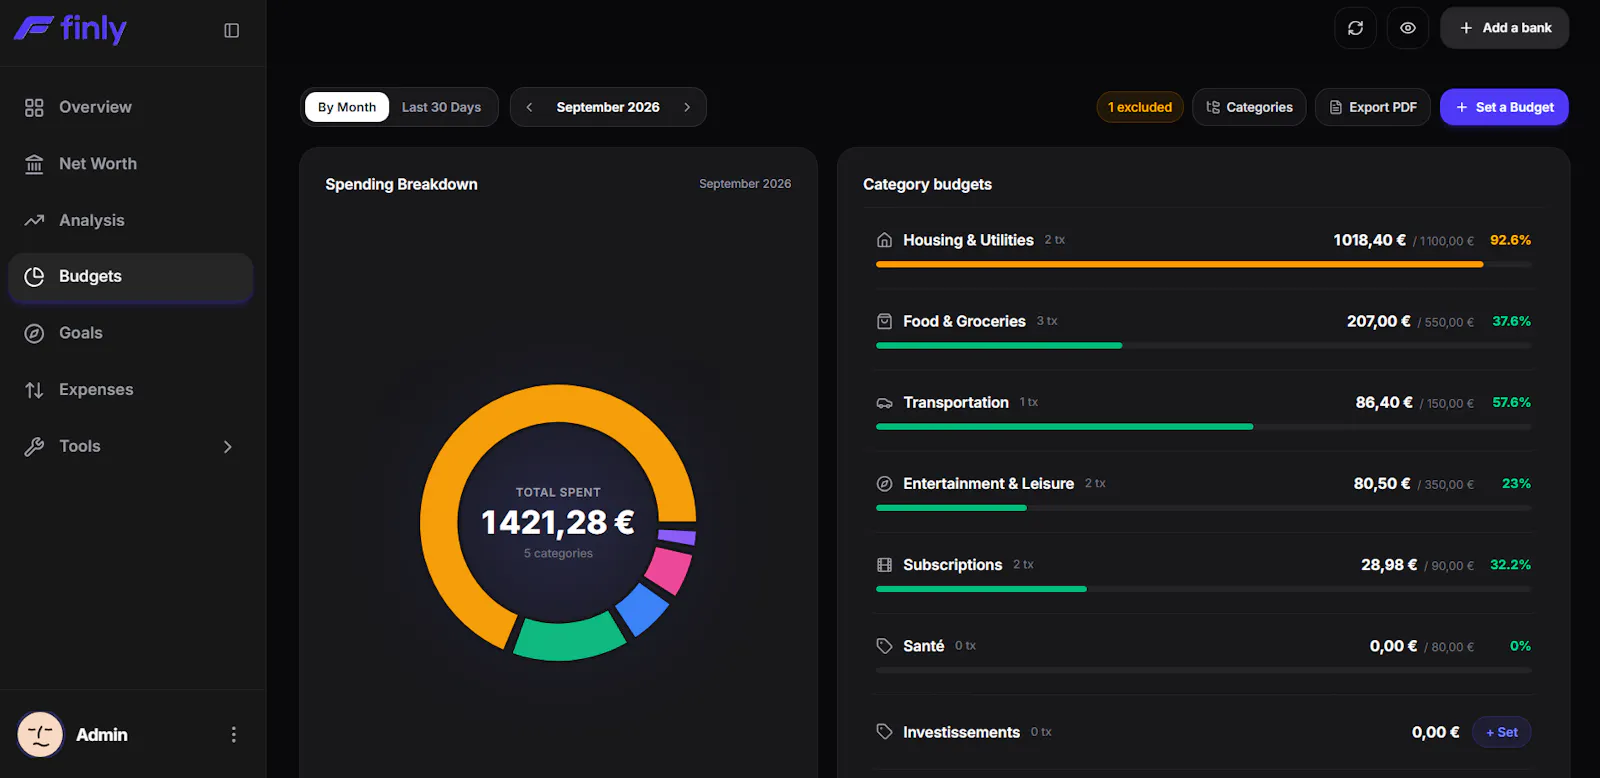The width and height of the screenshot is (1600, 778).
Task: Open Expenses in the sidebar
Action: coord(131,390)
